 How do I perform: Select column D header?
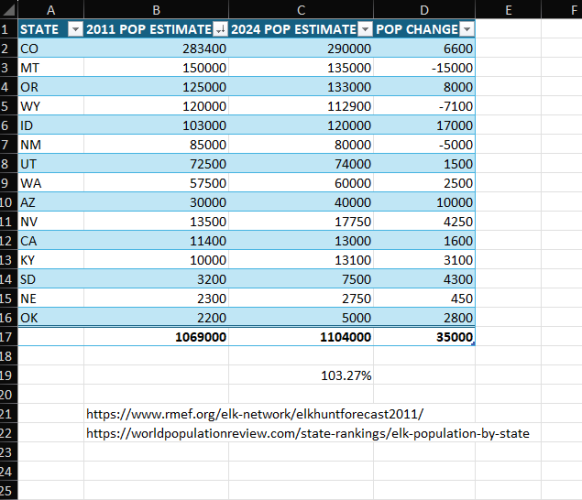pyautogui.click(x=424, y=10)
